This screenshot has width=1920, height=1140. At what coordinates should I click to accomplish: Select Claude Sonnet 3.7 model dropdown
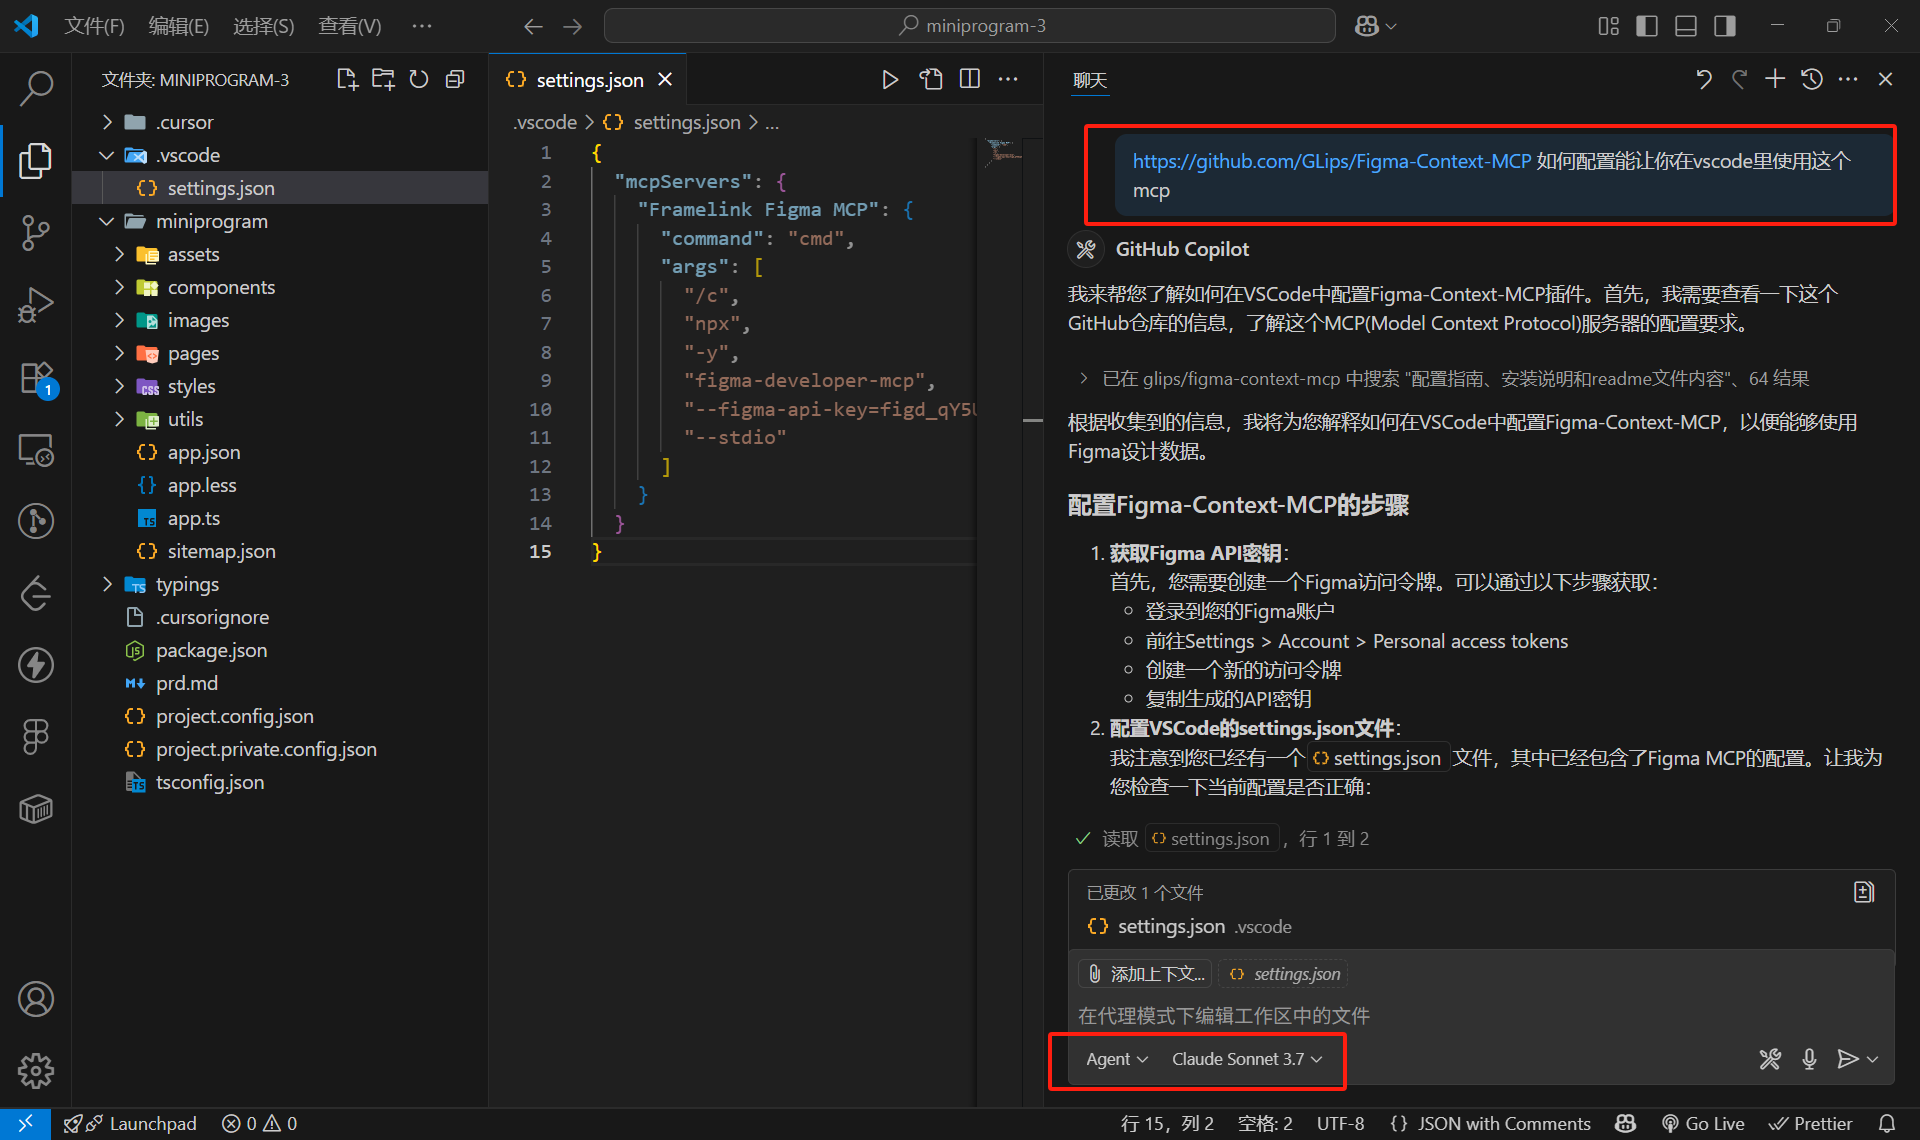(1247, 1059)
